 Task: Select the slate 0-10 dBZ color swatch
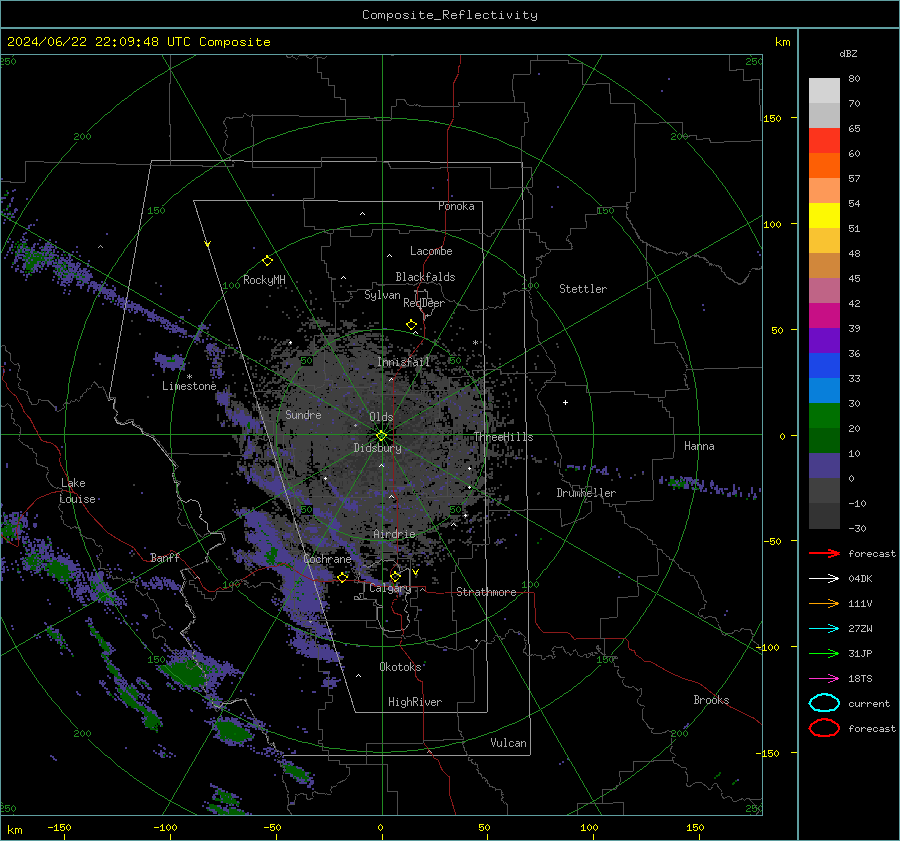pyautogui.click(x=824, y=466)
